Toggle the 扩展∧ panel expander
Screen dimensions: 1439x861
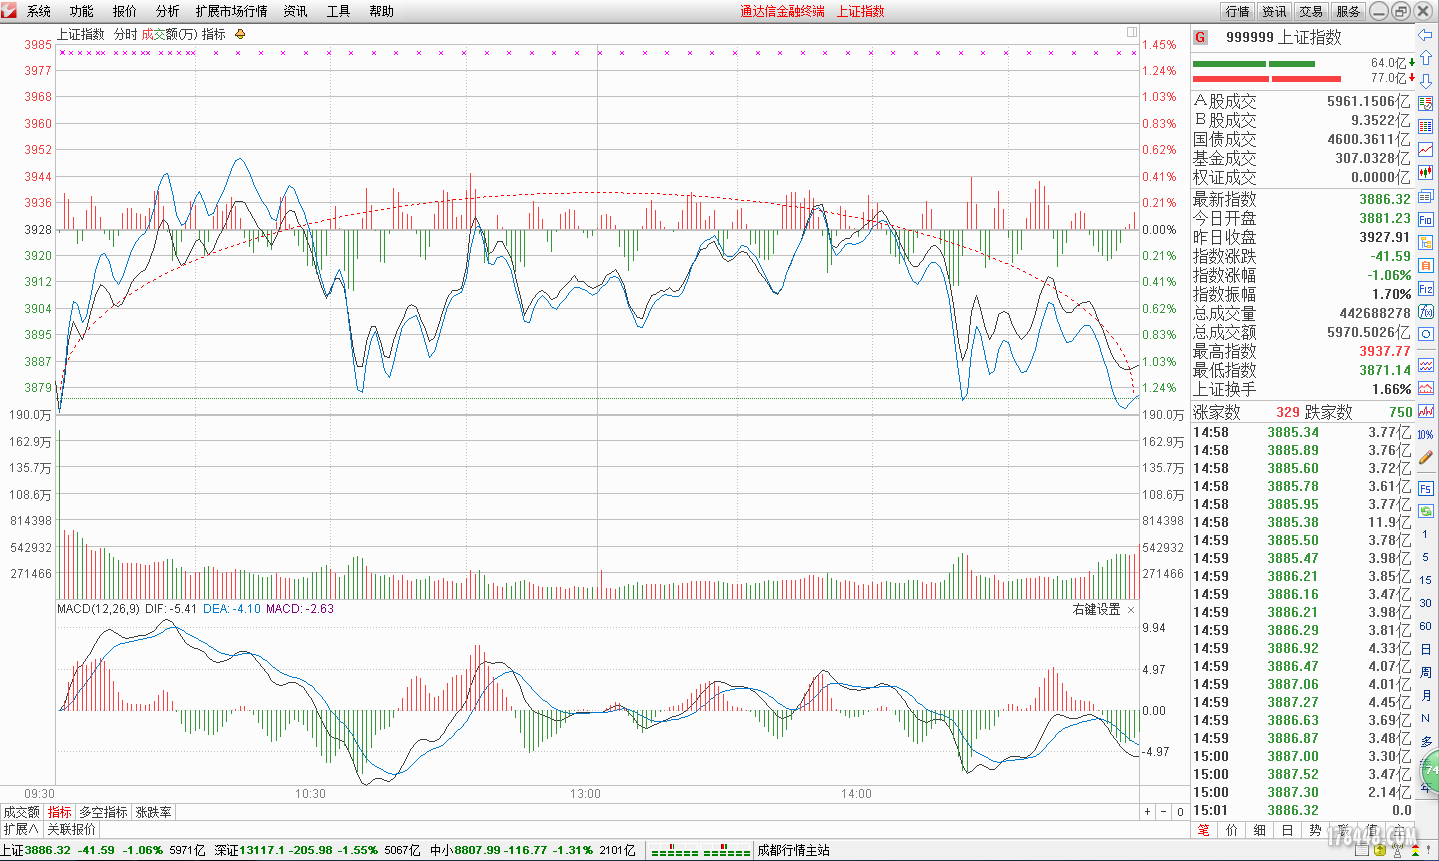pos(21,829)
